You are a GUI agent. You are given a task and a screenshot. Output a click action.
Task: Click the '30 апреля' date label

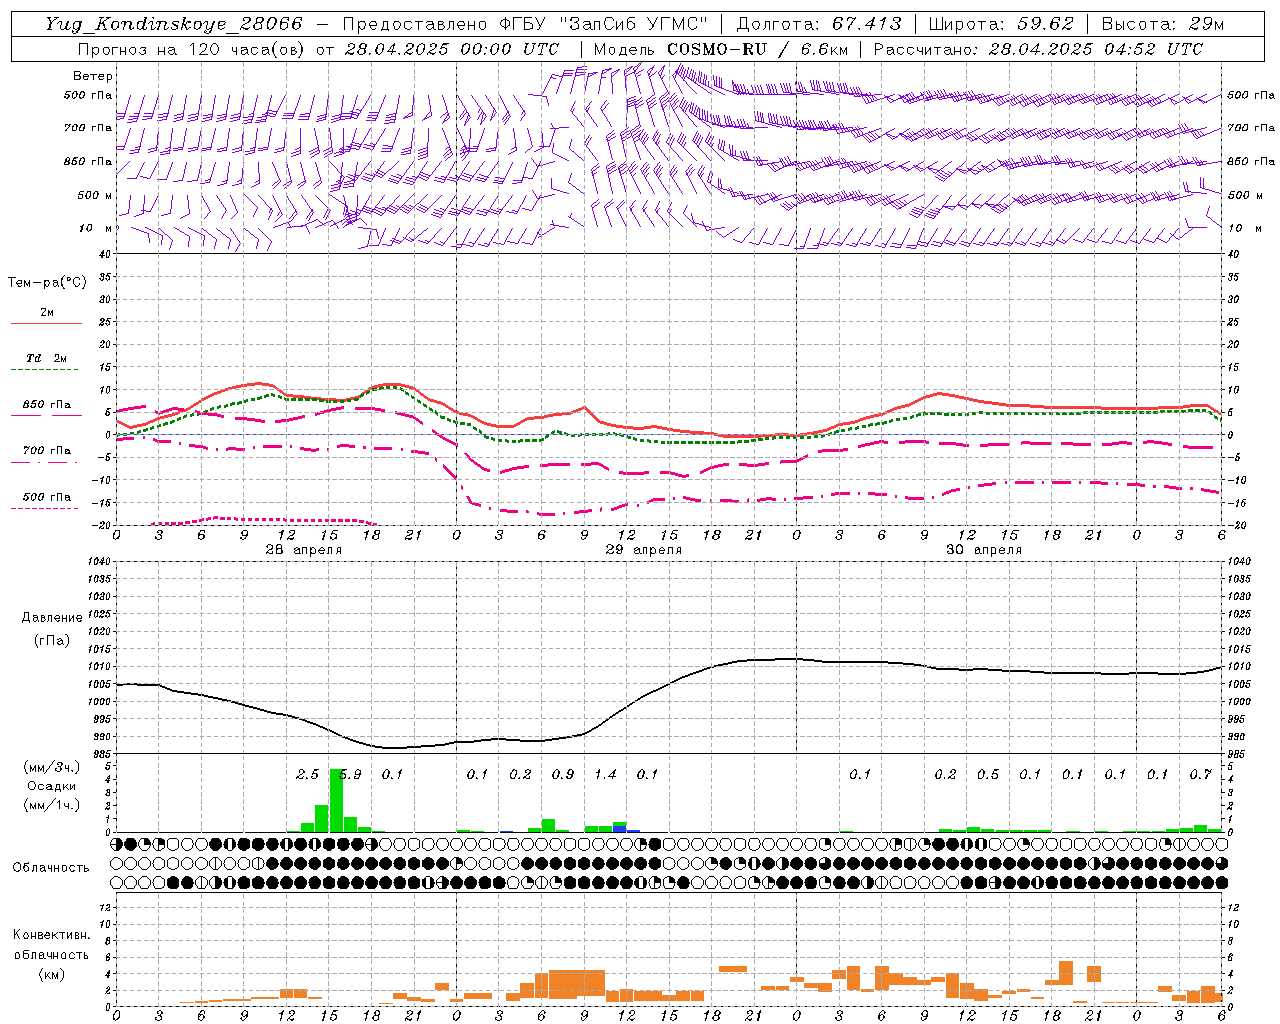coord(983,550)
